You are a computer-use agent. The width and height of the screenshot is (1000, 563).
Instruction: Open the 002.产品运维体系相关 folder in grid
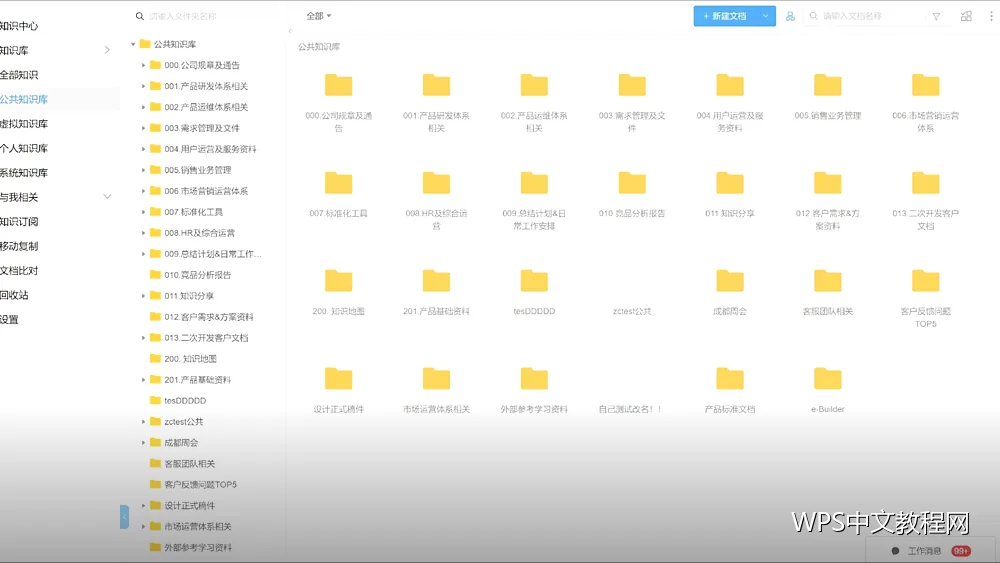coord(534,85)
